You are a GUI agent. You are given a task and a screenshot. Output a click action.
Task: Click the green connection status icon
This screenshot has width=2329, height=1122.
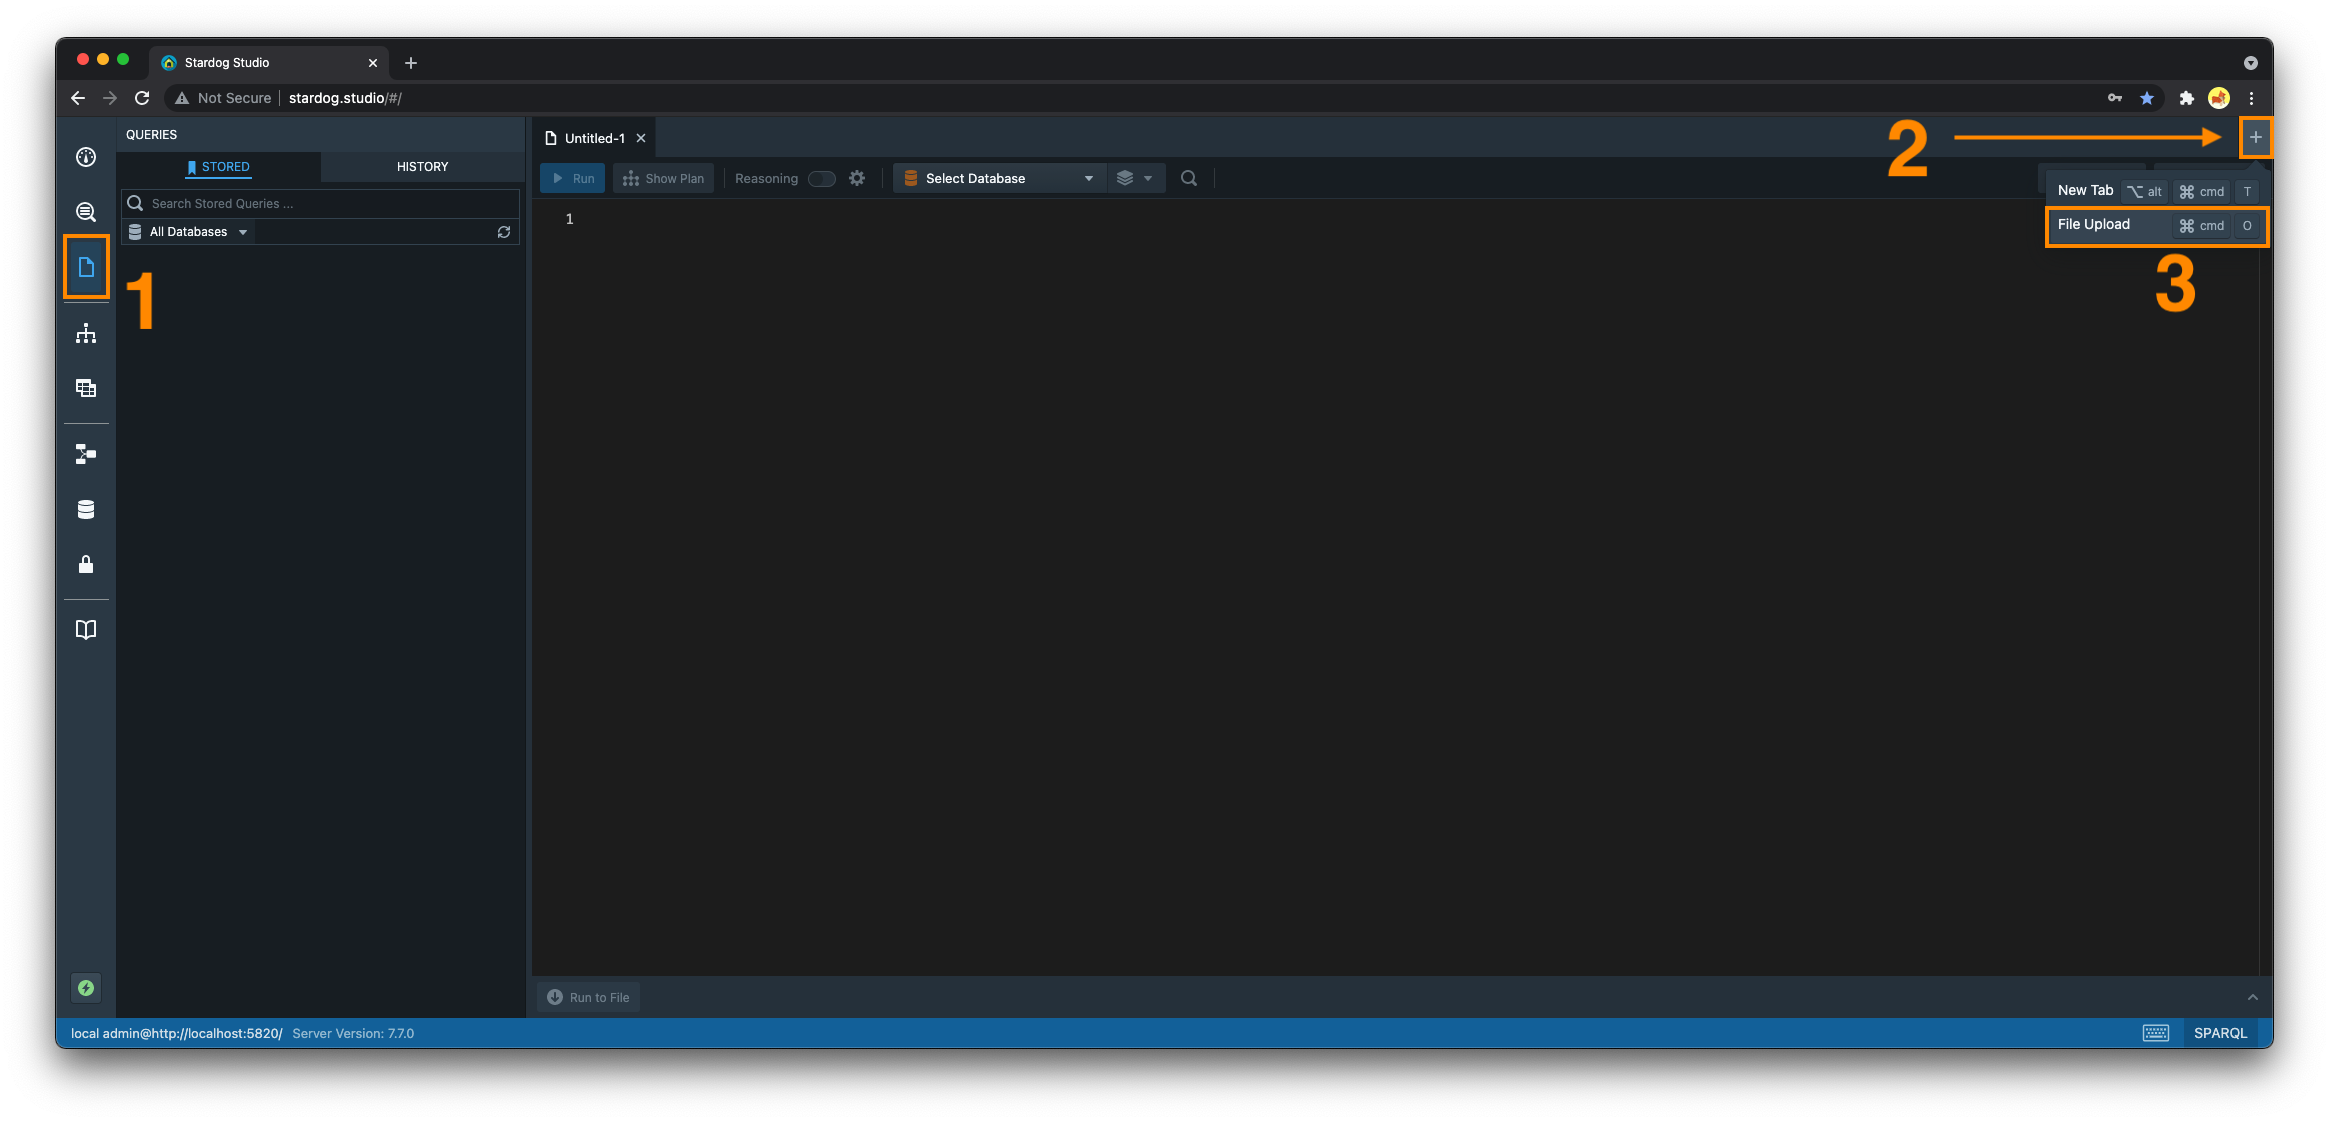[86, 988]
